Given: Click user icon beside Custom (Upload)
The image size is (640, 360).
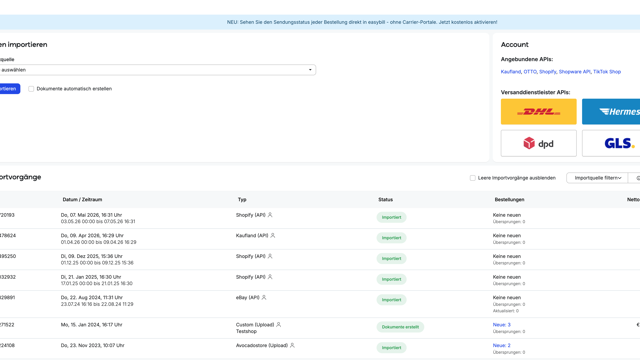Looking at the screenshot, I should 278,325.
